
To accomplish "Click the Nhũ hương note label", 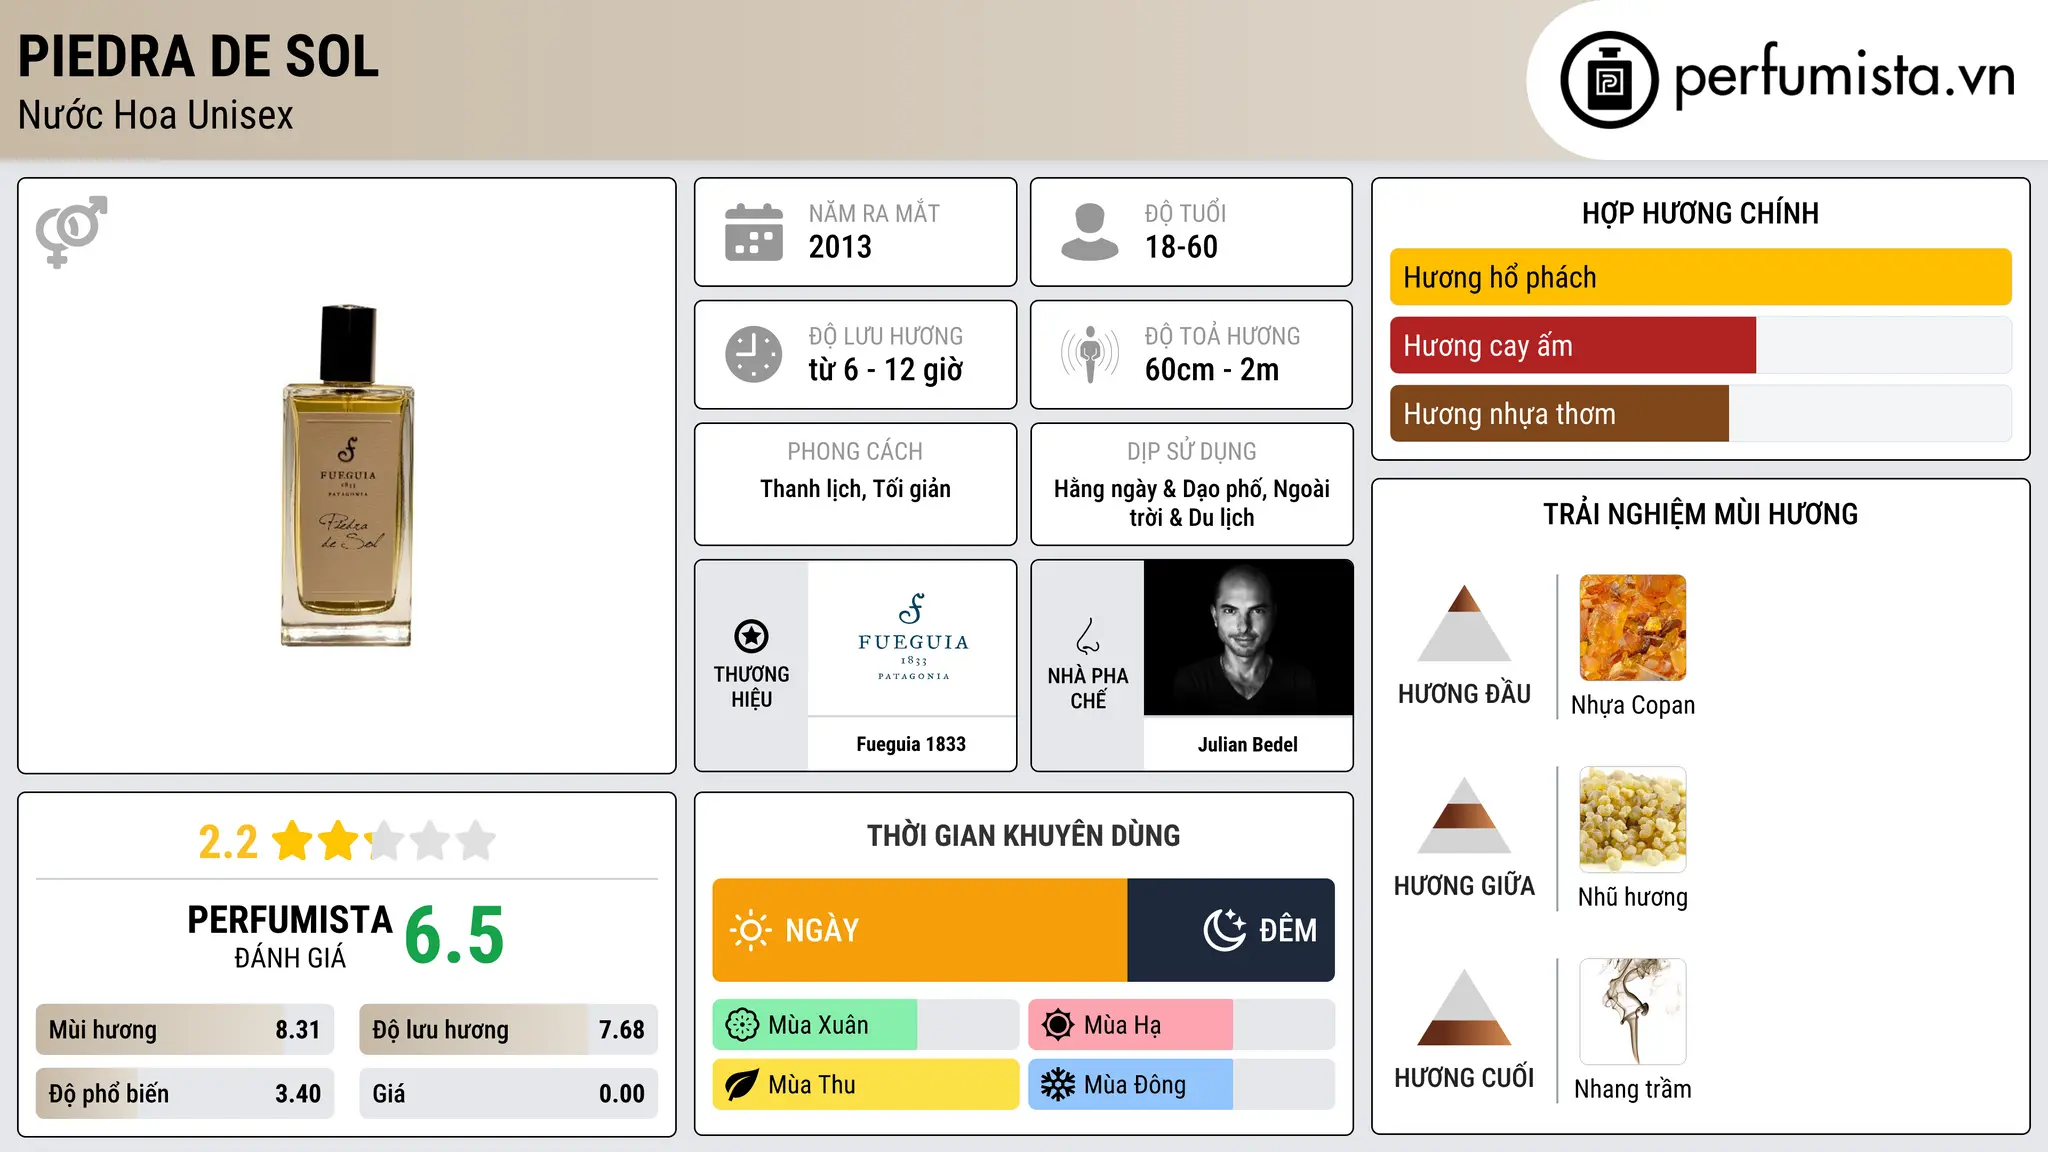I will [x=1633, y=897].
